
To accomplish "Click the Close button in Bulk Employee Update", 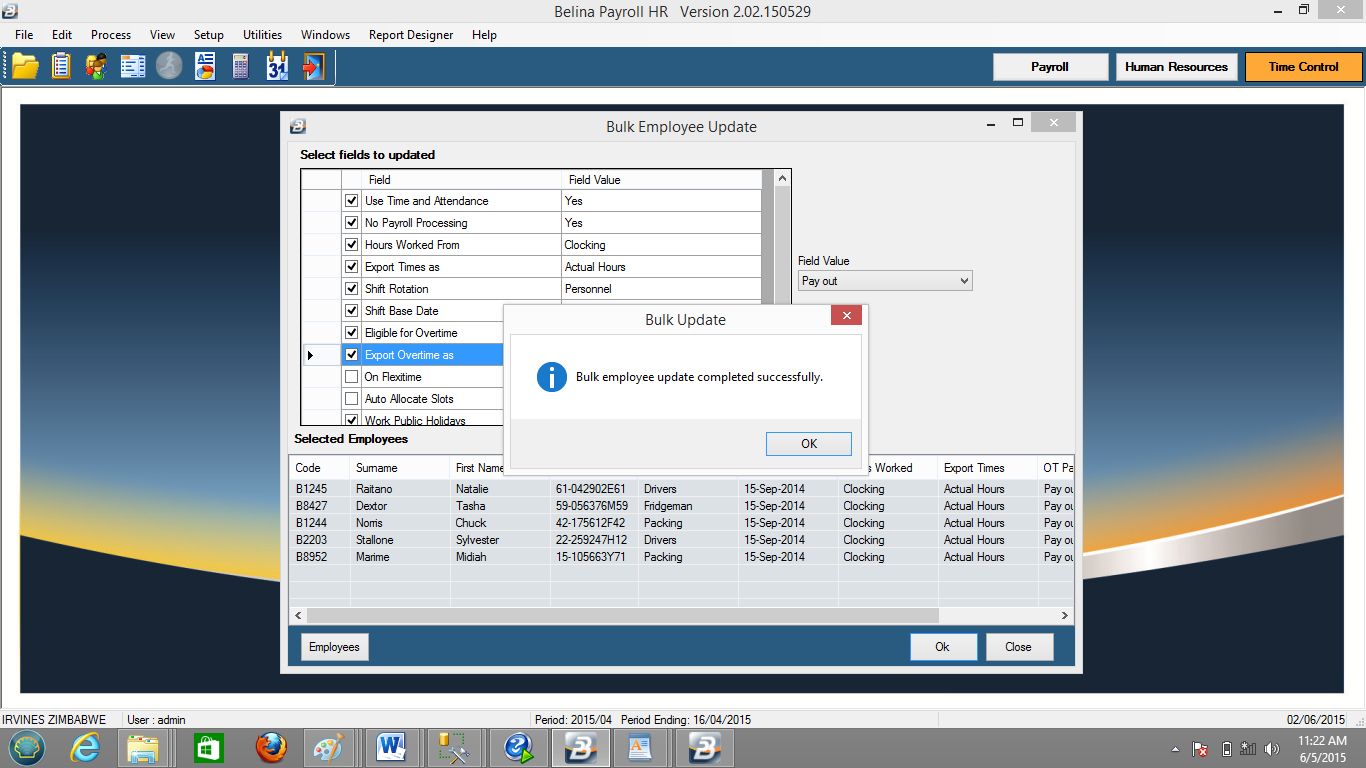I will tap(1019, 647).
